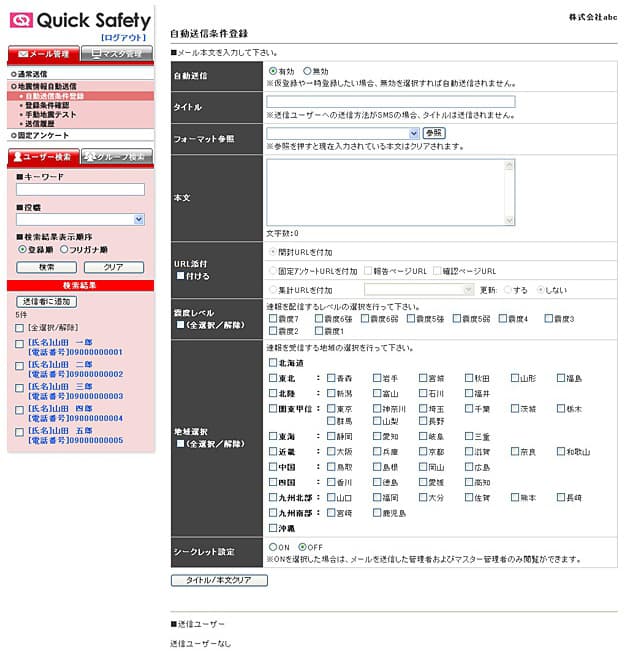The image size is (630, 661).
Task: Click in the タイトル input field
Action: [391, 102]
